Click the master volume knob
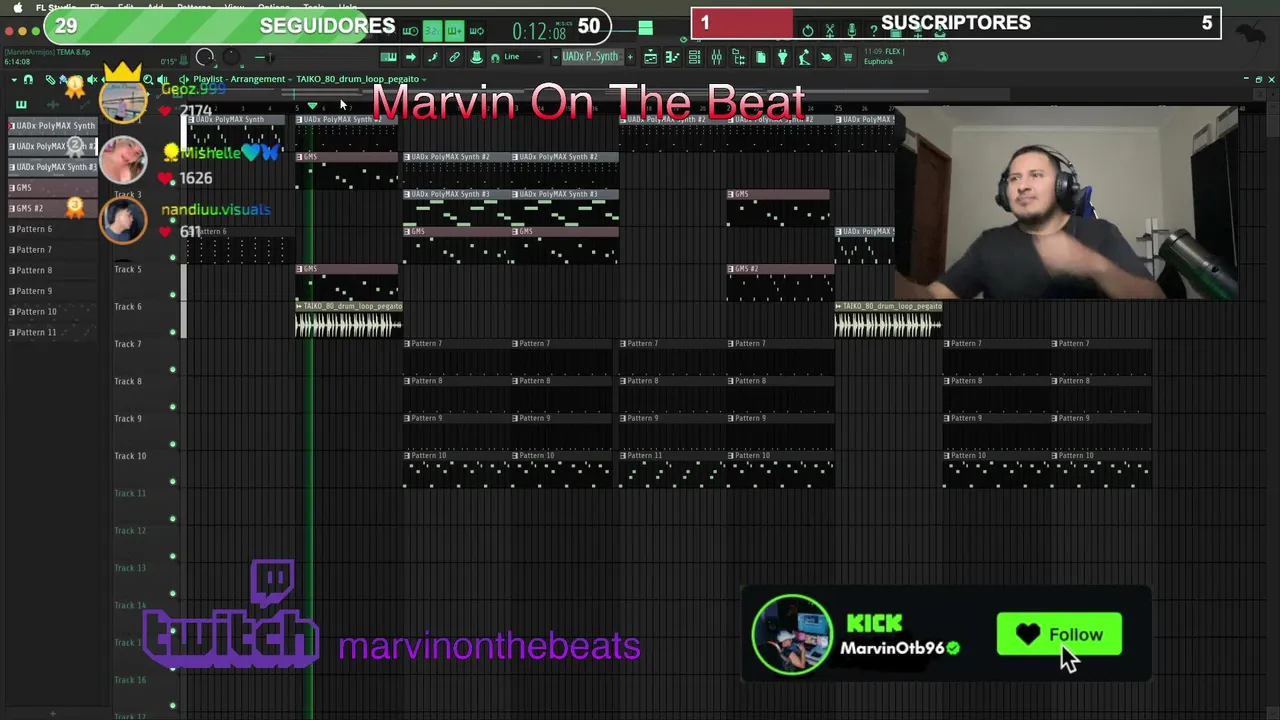This screenshot has height=720, width=1280. pyautogui.click(x=205, y=57)
